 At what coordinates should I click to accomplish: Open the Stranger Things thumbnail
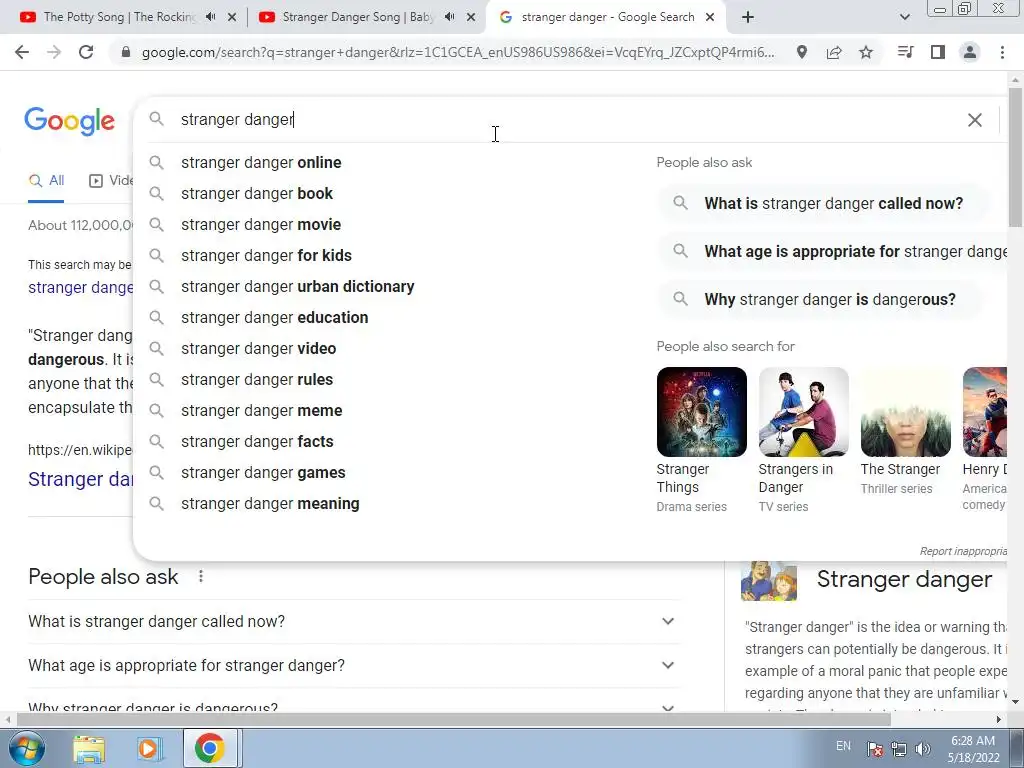click(x=701, y=412)
